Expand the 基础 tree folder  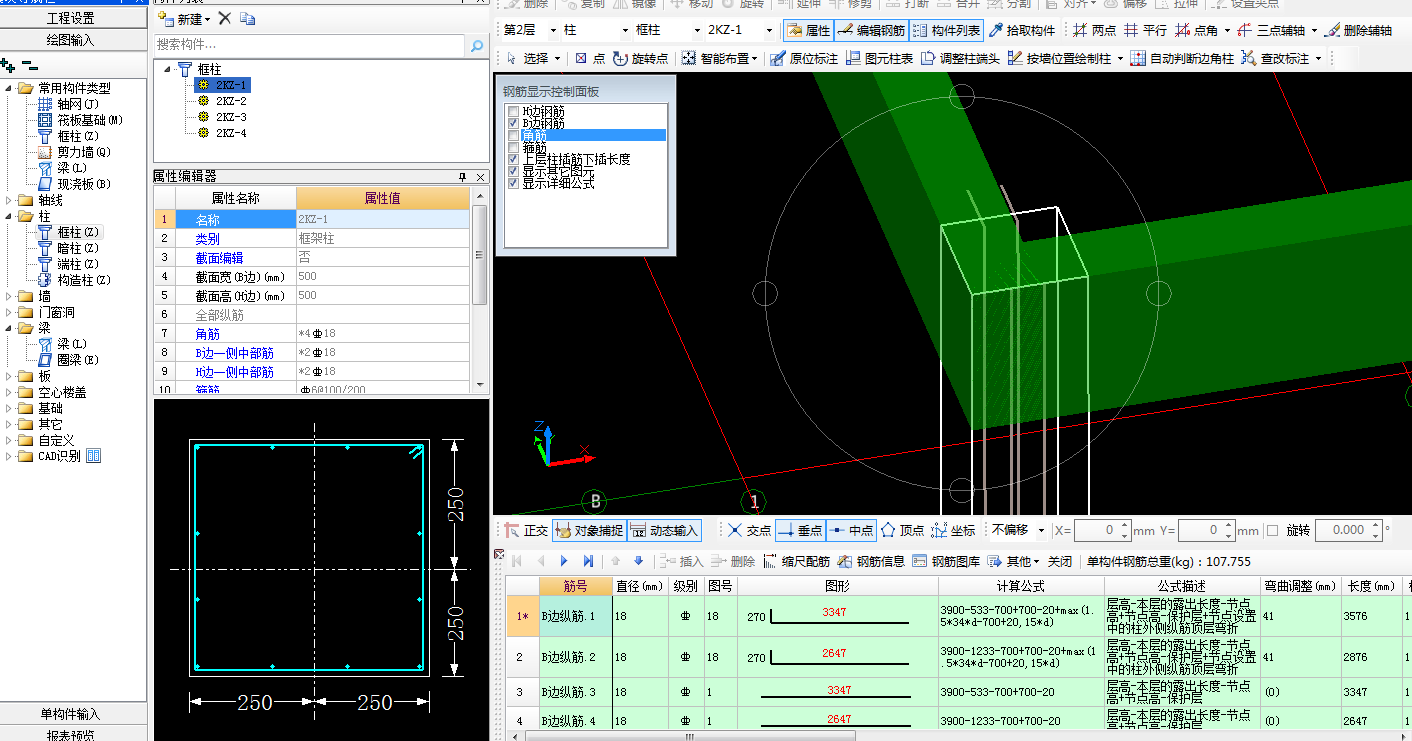click(x=9, y=408)
